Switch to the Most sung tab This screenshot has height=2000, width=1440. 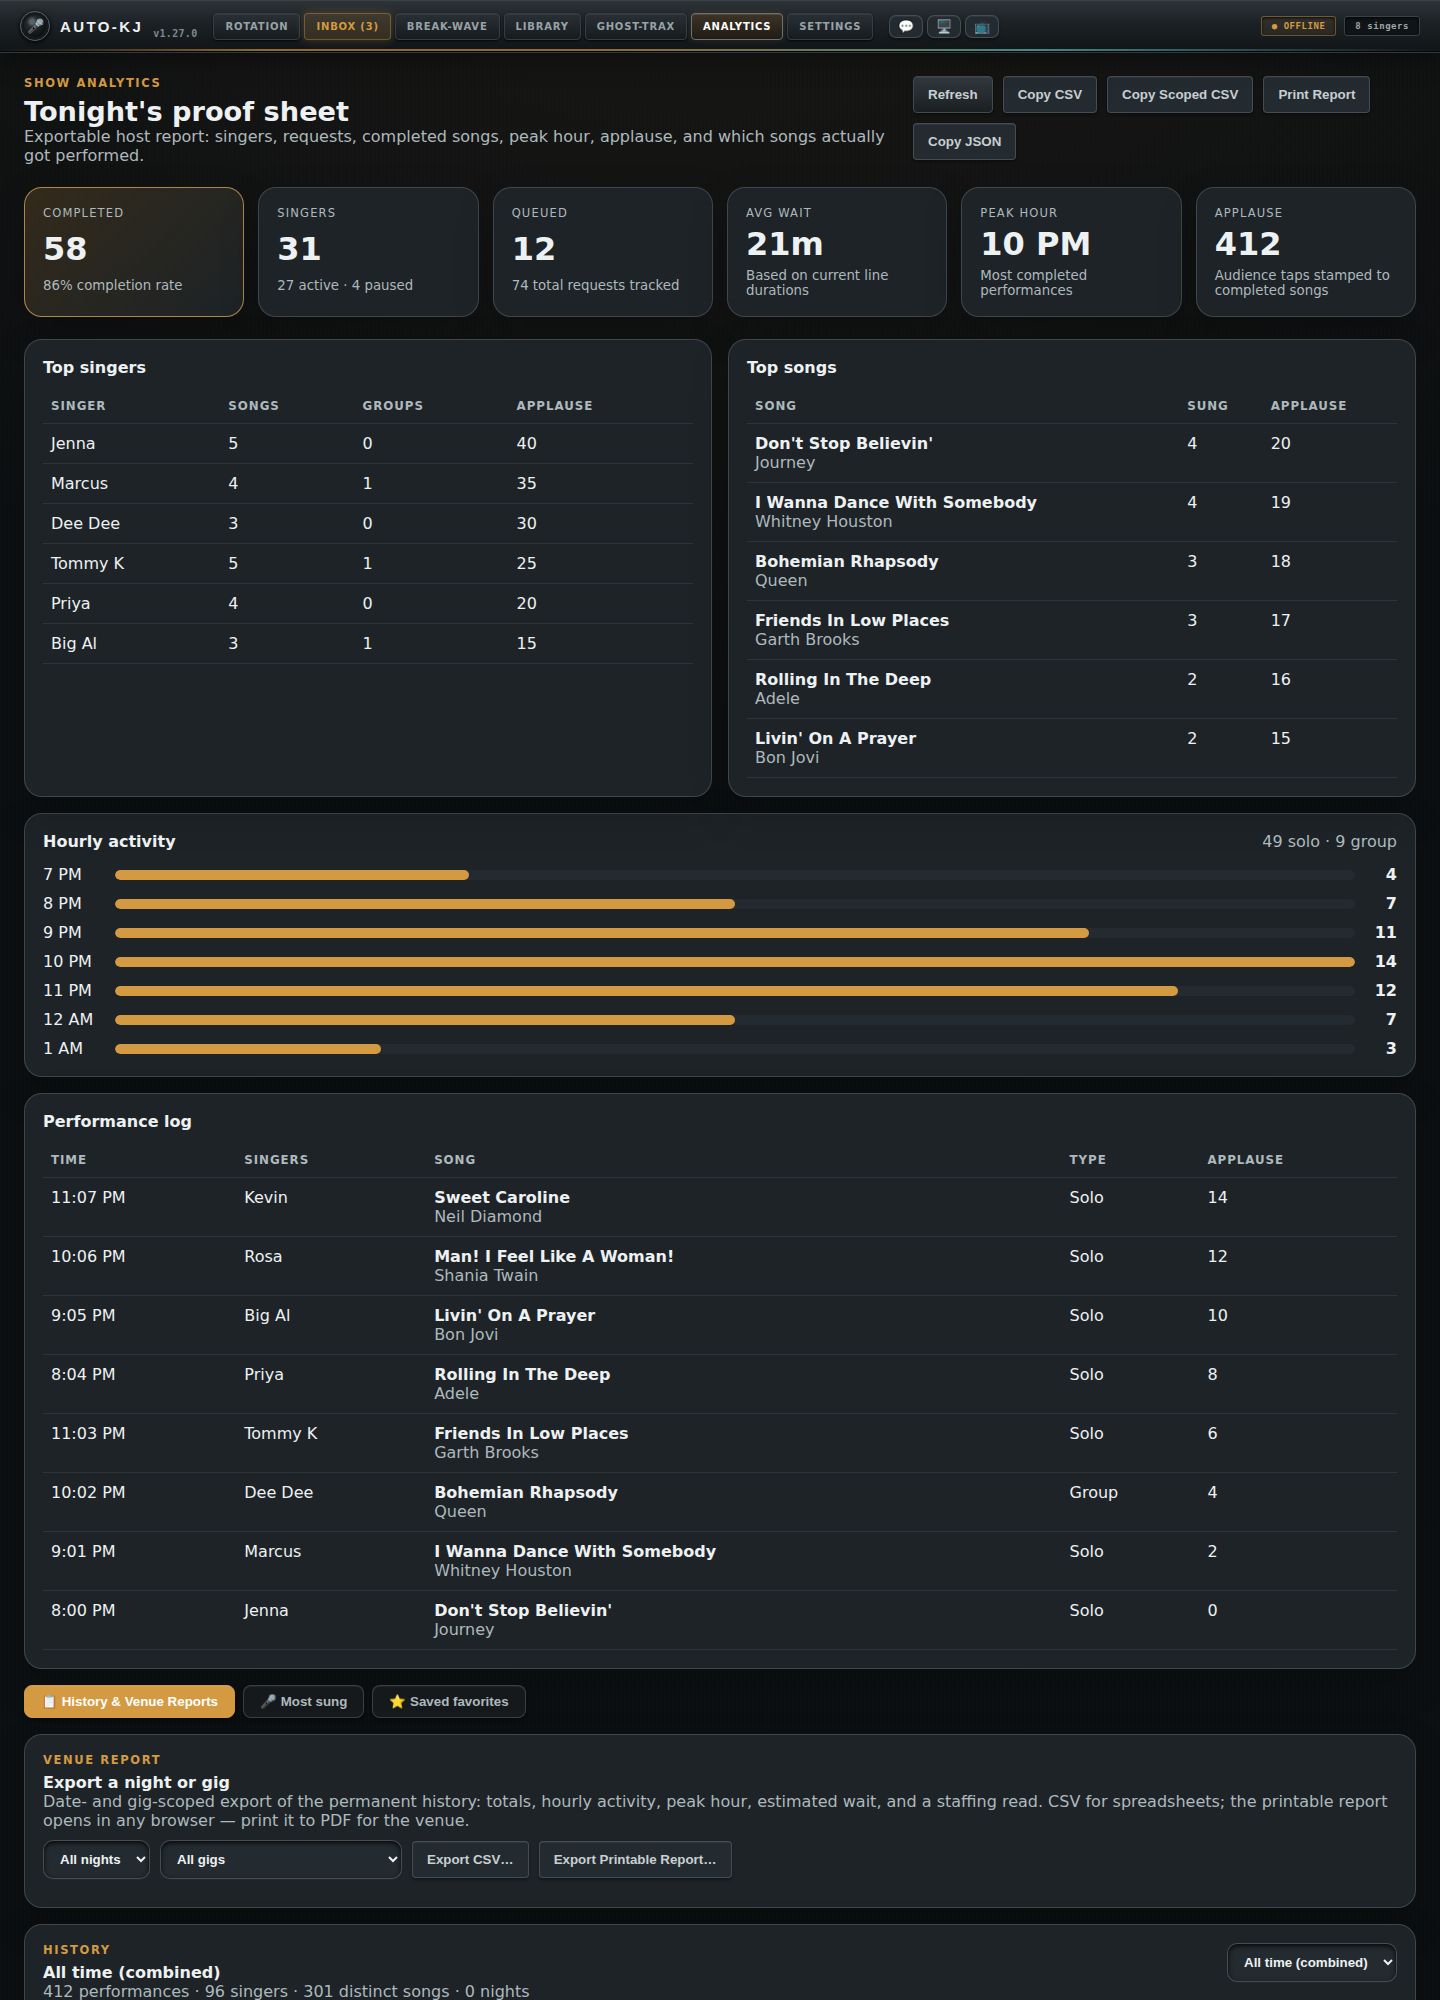[304, 1702]
